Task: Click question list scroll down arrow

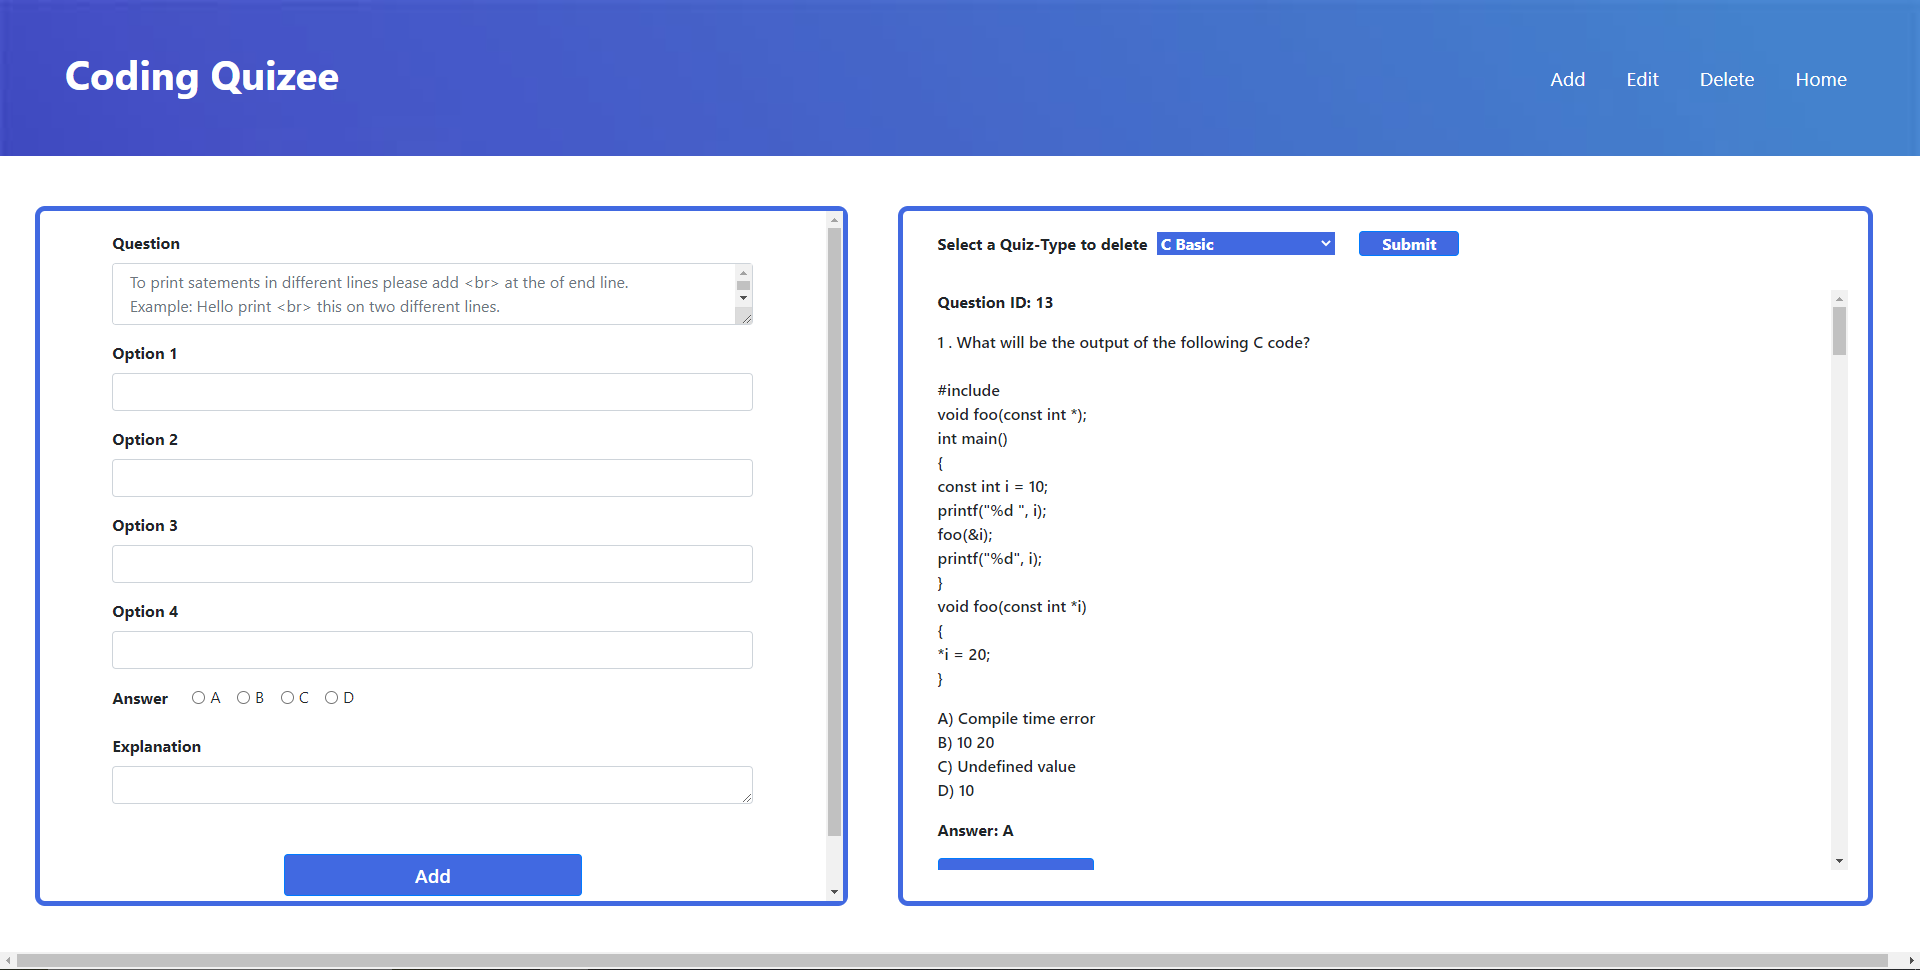Action: [x=1839, y=861]
